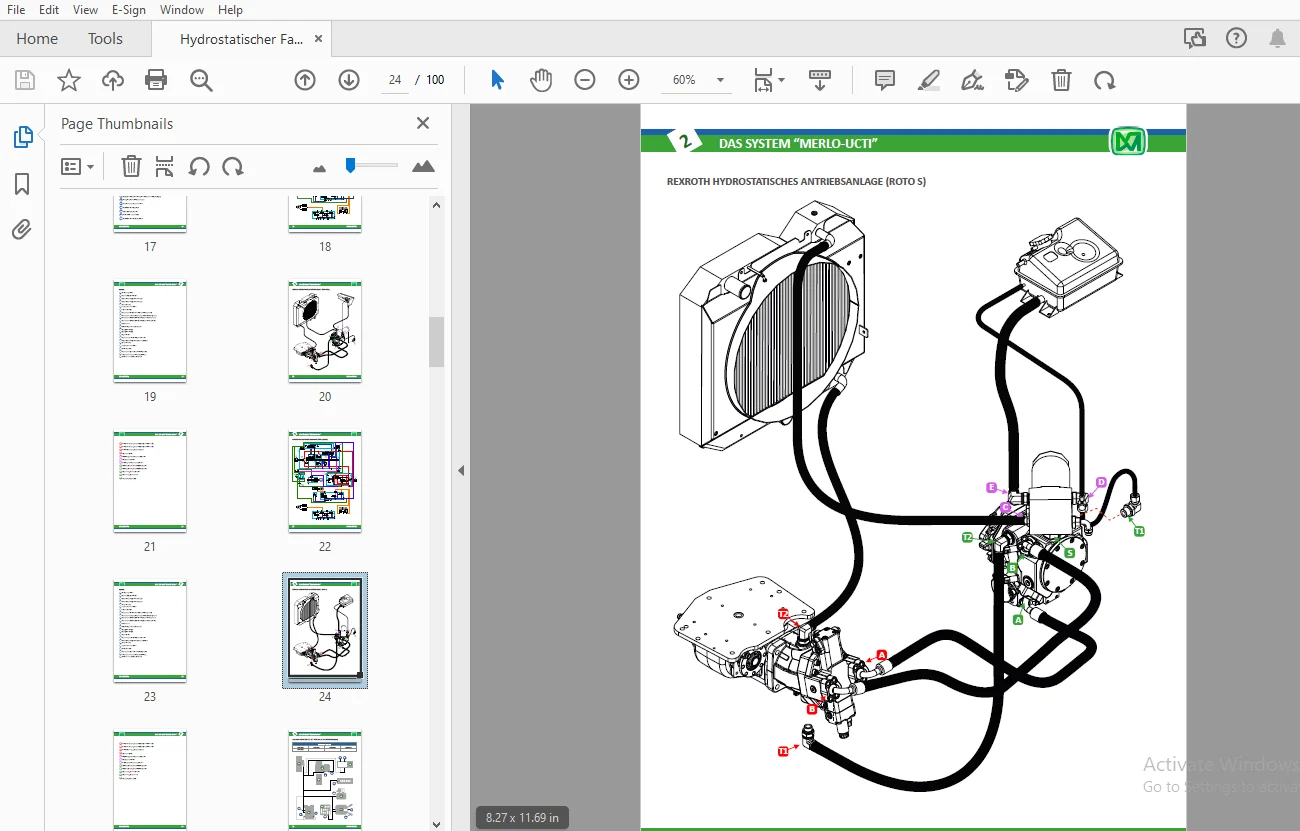Switch to the Tools tab

(105, 39)
